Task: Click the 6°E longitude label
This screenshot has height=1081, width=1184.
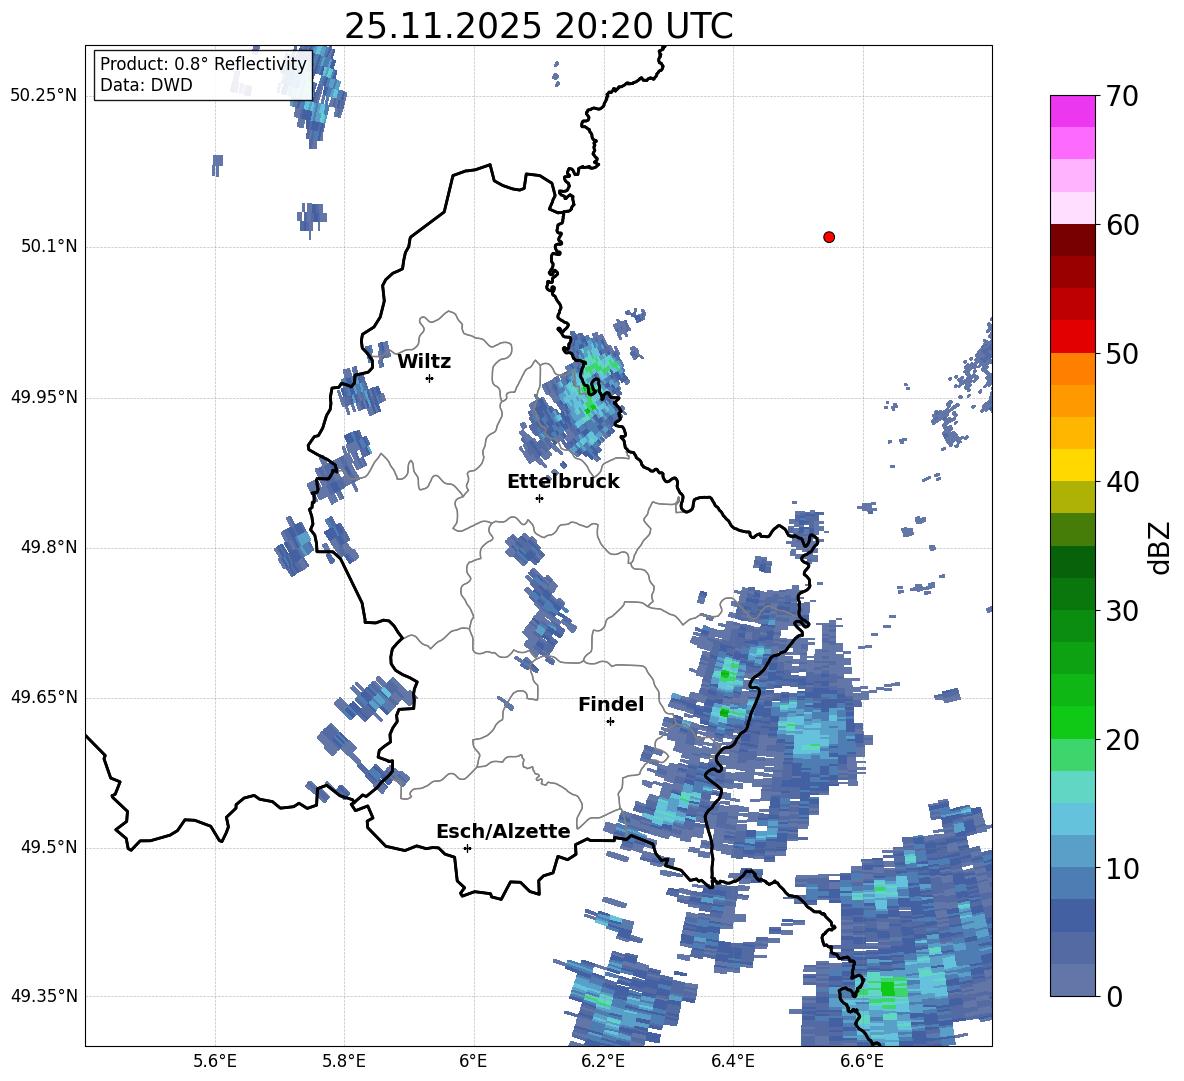Action: click(x=473, y=1061)
